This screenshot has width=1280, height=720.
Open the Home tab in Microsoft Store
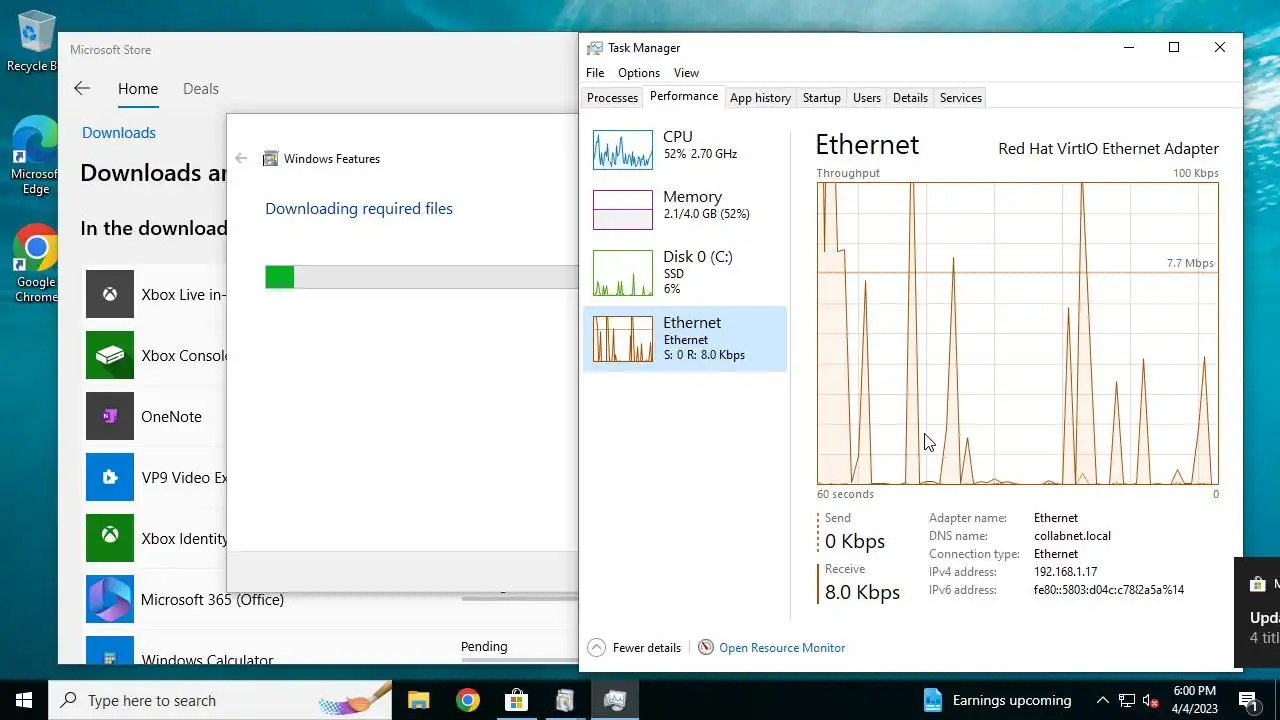[138, 89]
